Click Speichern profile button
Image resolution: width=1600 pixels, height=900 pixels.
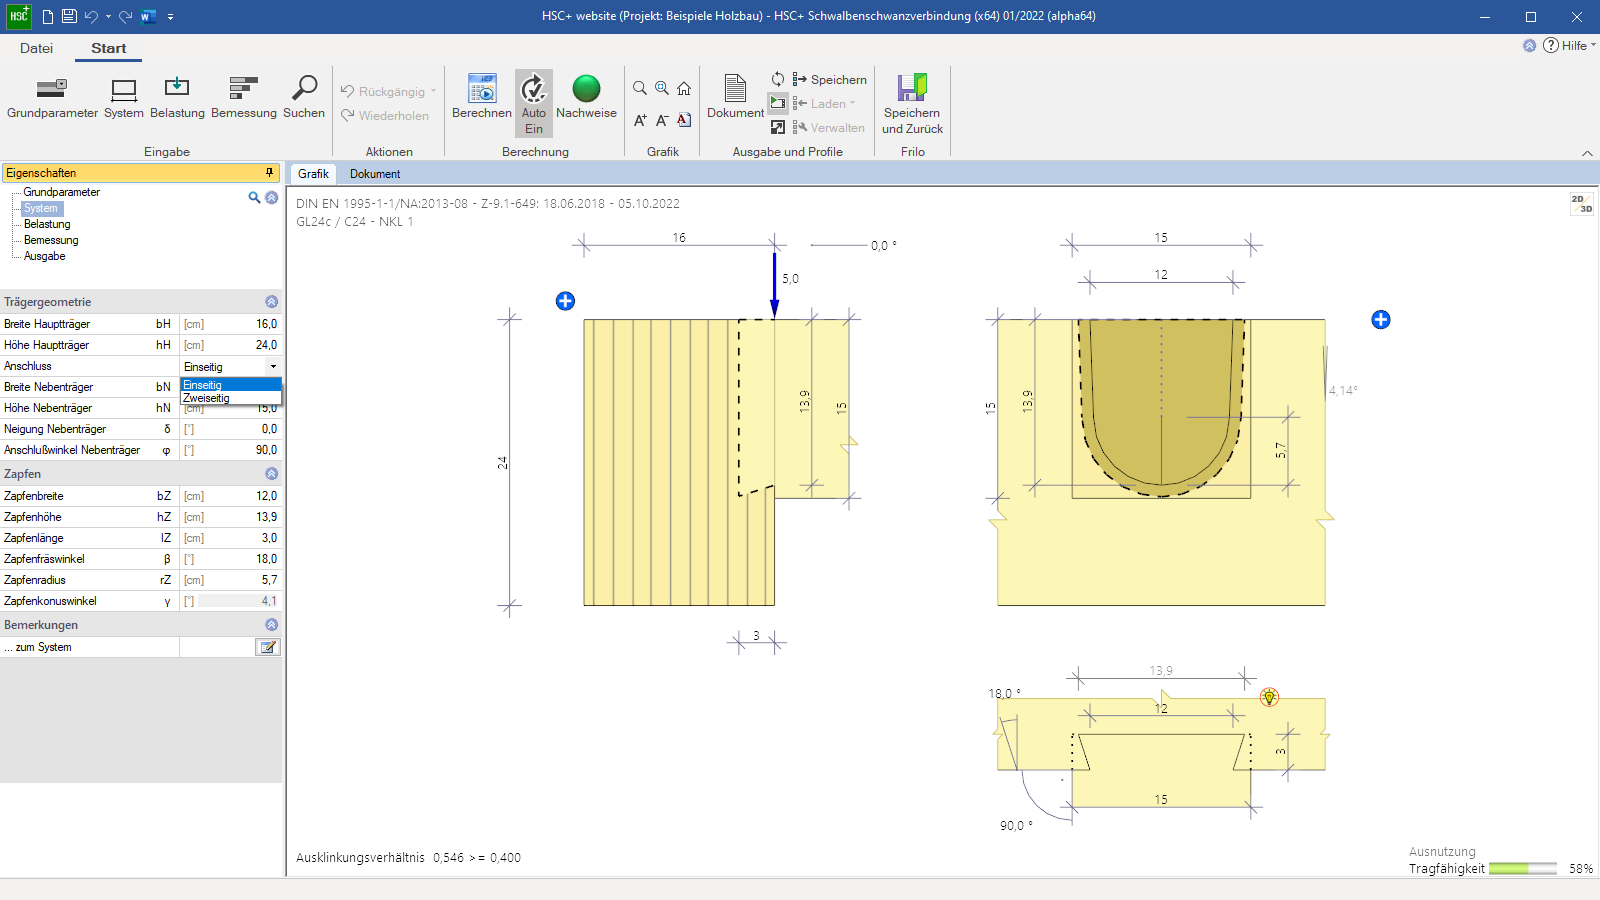pyautogui.click(x=829, y=79)
